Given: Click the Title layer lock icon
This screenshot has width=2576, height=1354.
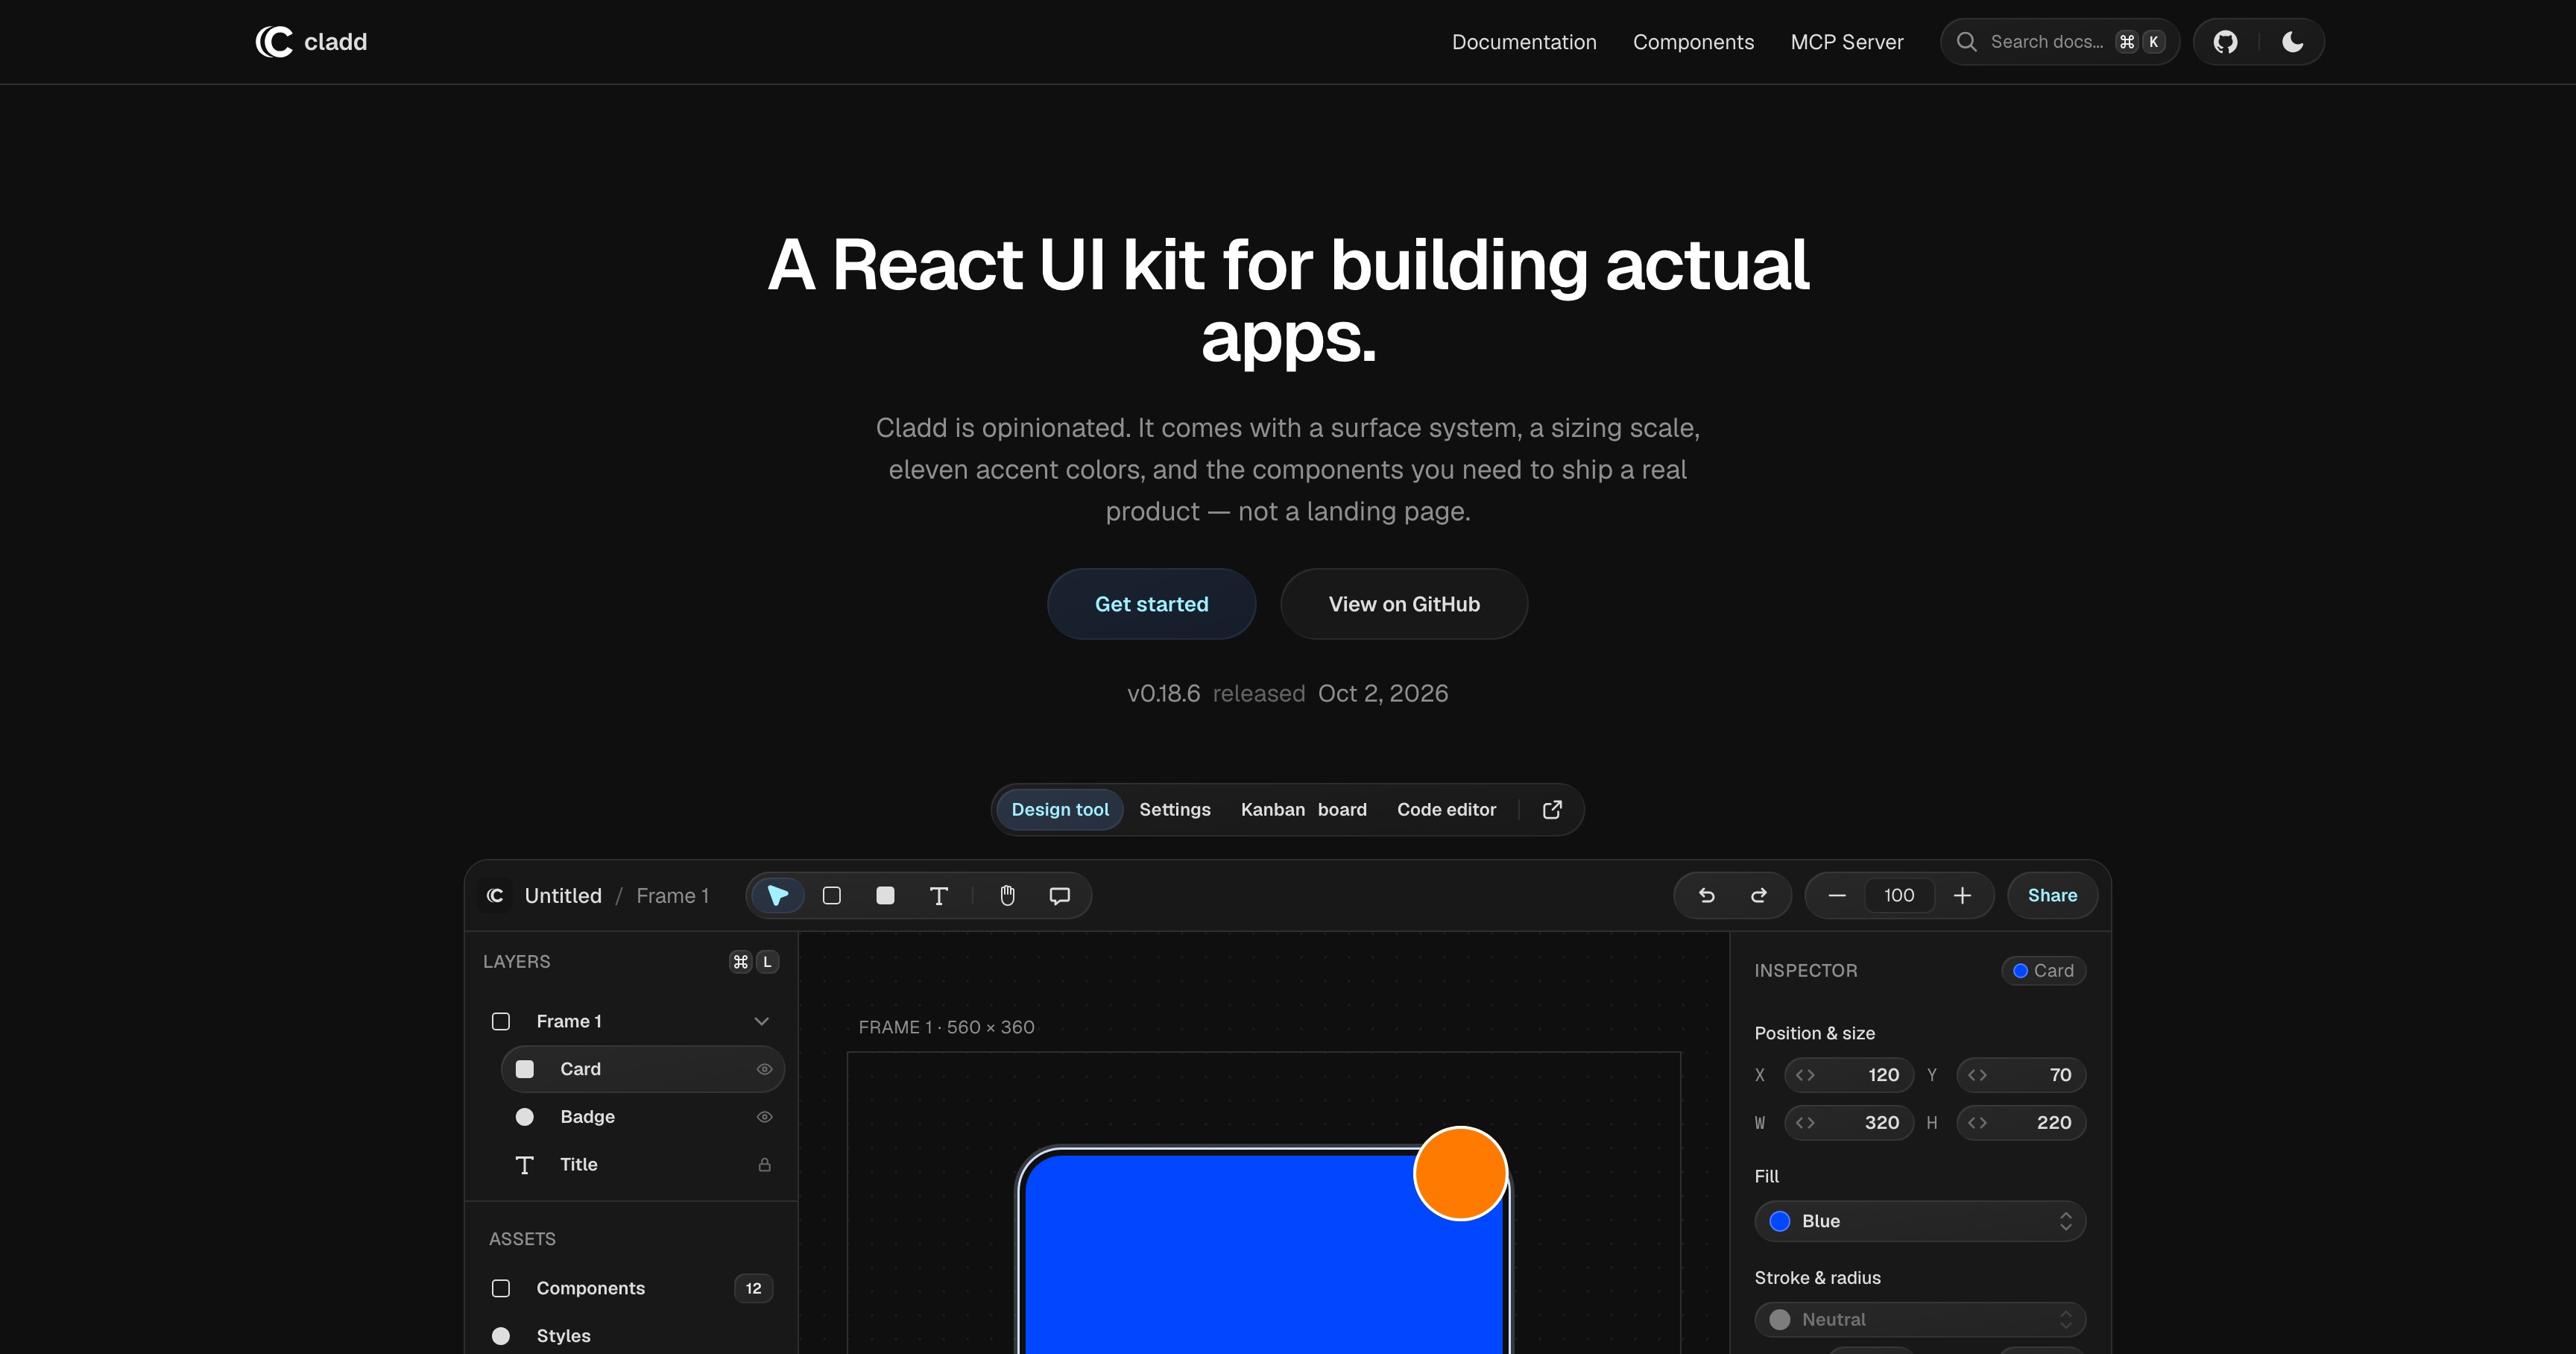Looking at the screenshot, I should [x=764, y=1164].
